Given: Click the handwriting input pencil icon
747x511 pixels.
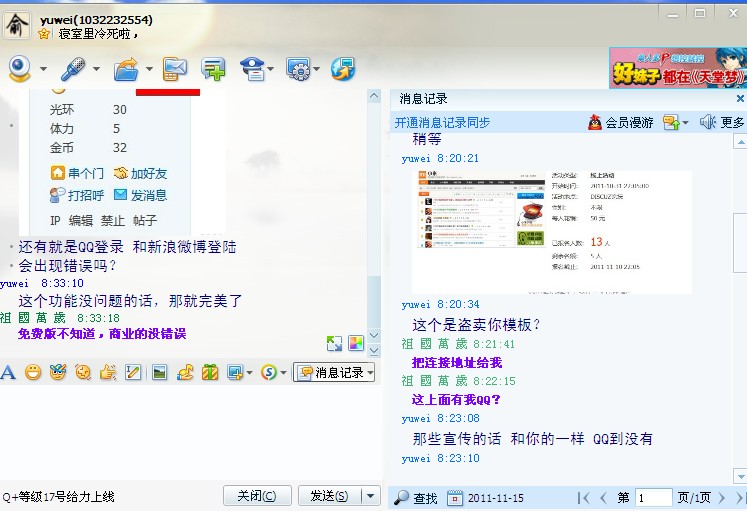Looking at the screenshot, I should coord(133,372).
